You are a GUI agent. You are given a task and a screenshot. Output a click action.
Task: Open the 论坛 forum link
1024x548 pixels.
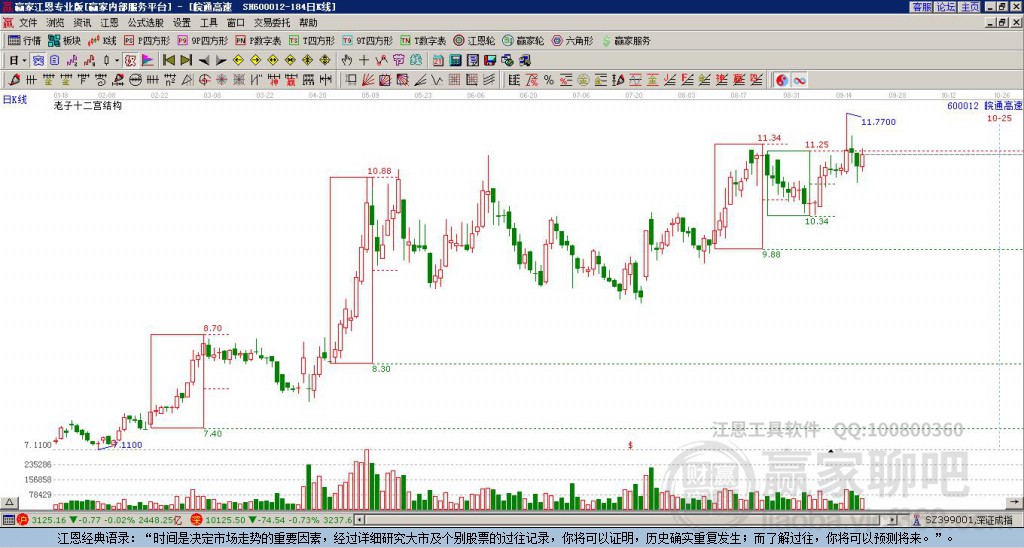click(x=945, y=7)
